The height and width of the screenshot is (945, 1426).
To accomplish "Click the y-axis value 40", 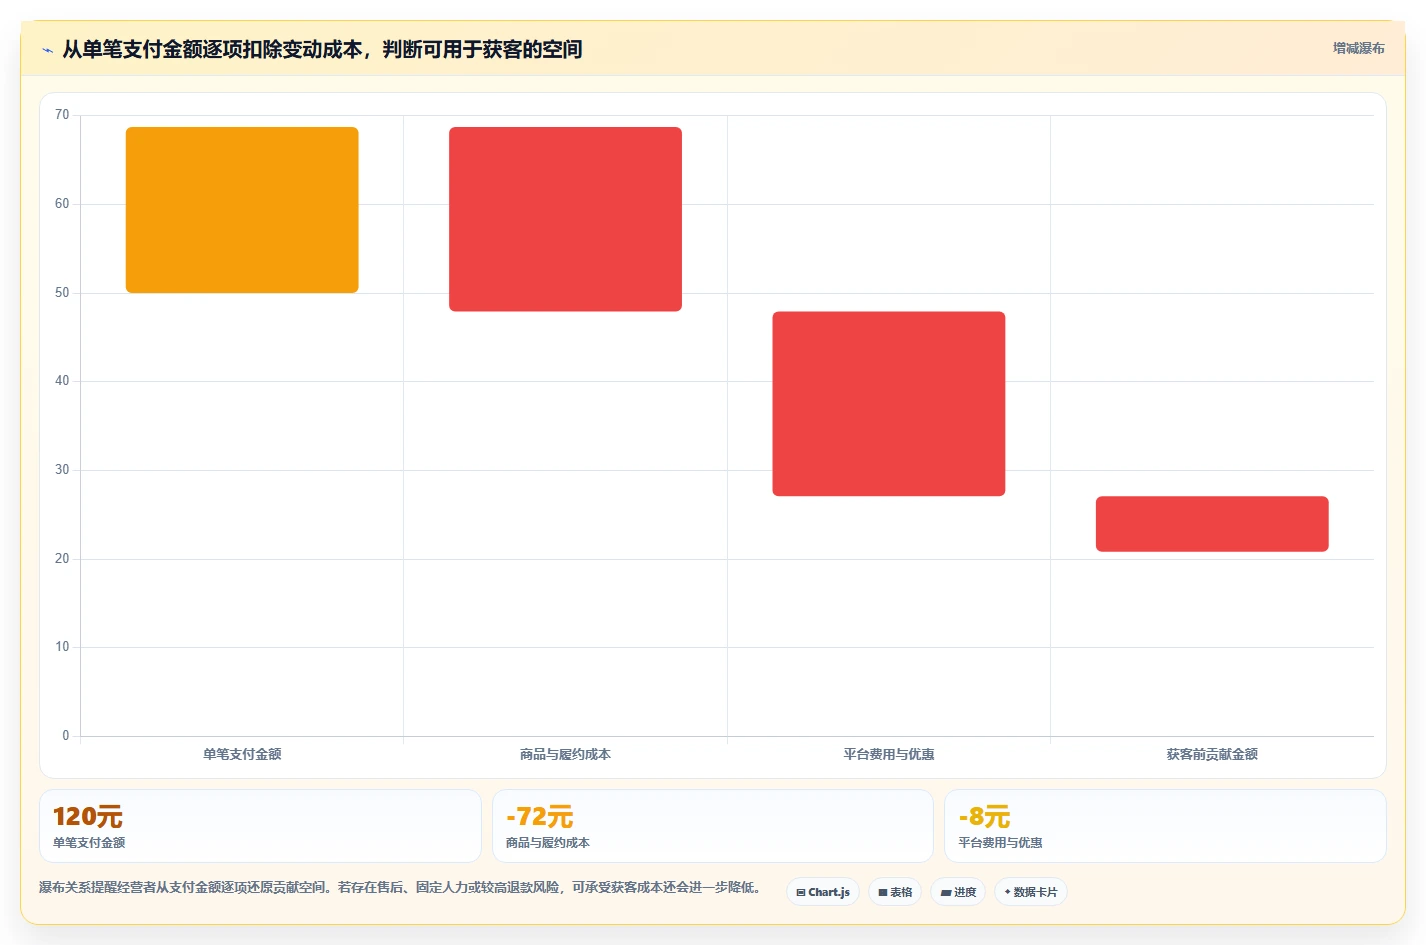I will [x=62, y=381].
